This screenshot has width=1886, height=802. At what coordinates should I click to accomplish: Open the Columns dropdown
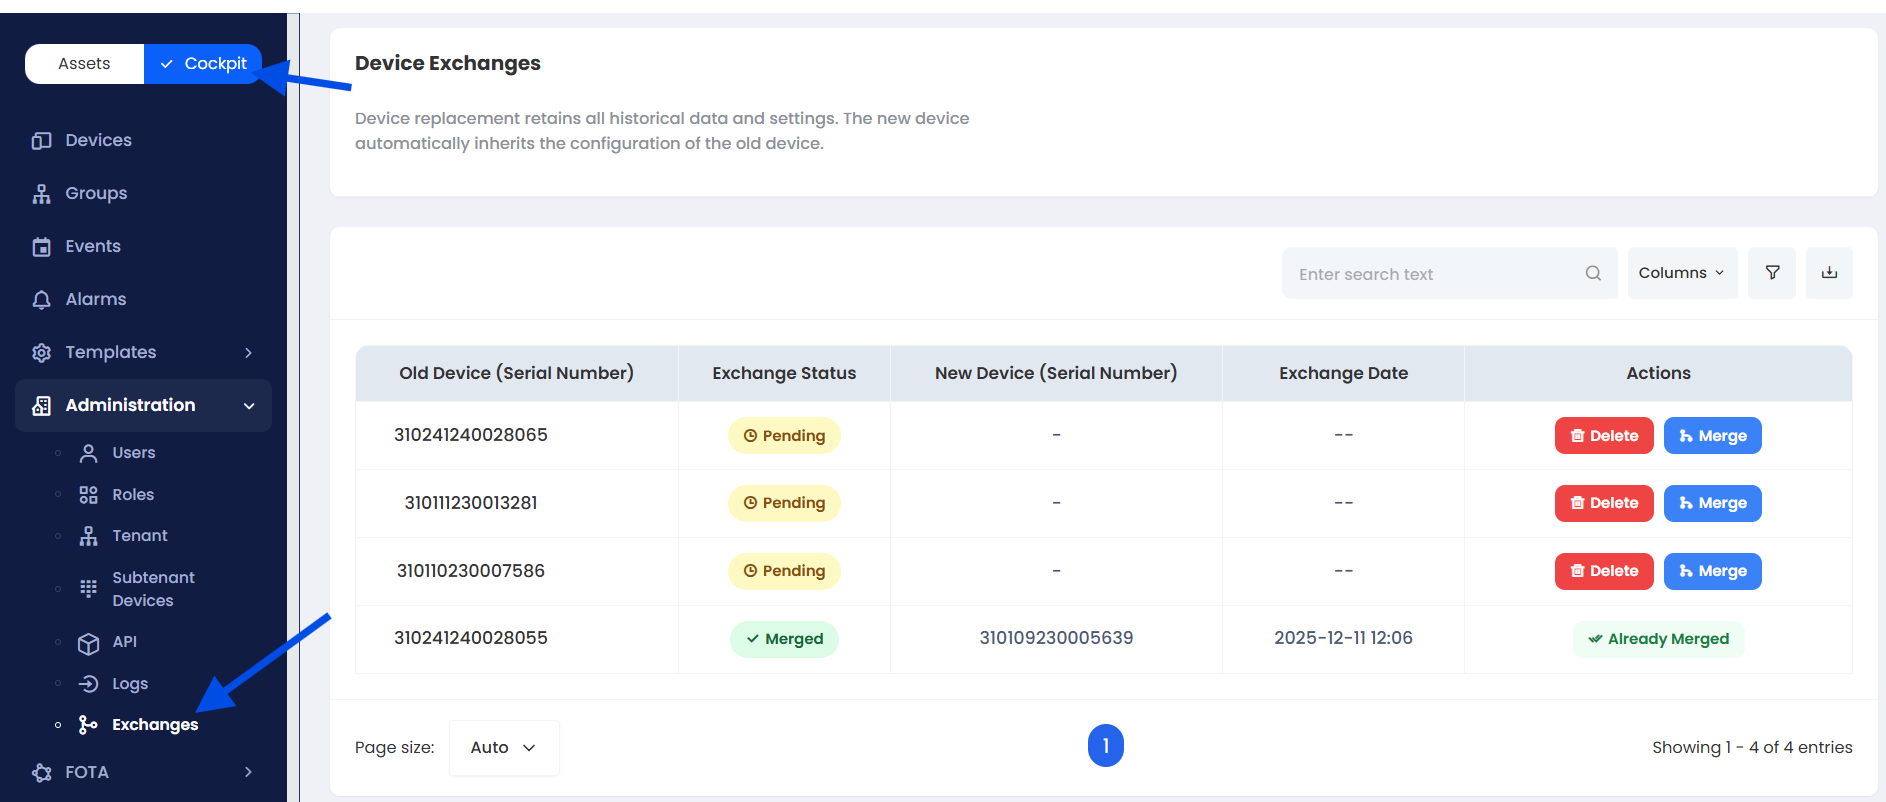[1682, 273]
